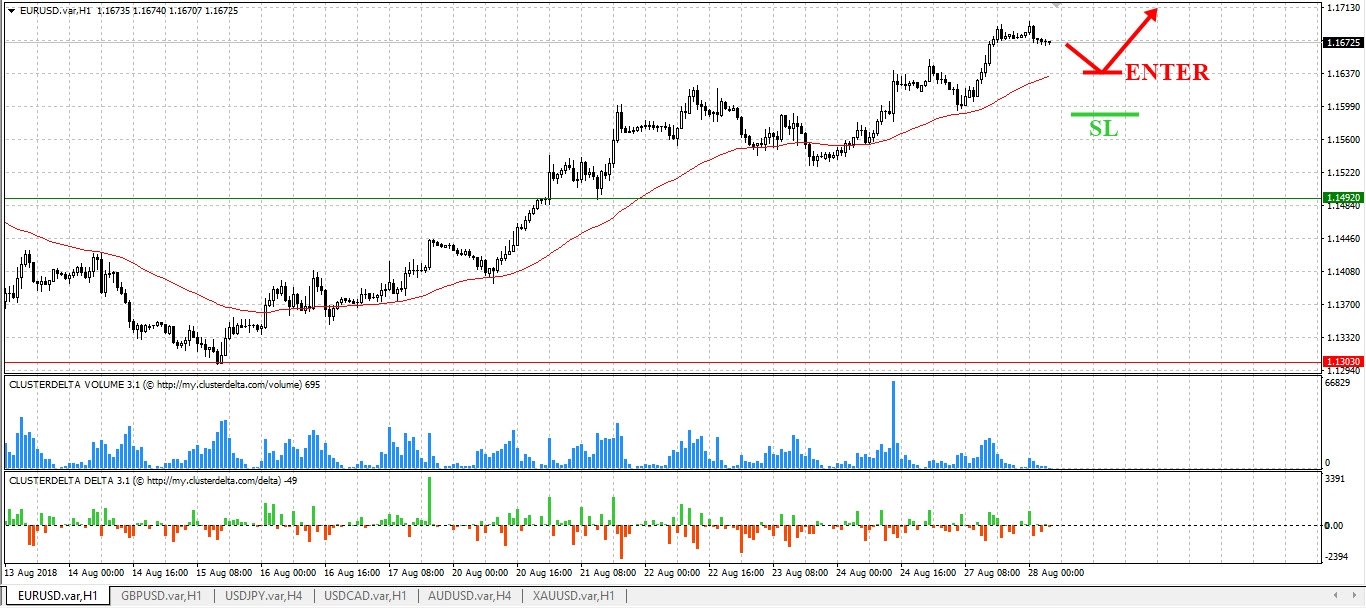Click the 28 Aug 00:00 time axis label
The image size is (1366, 608).
(1055, 574)
